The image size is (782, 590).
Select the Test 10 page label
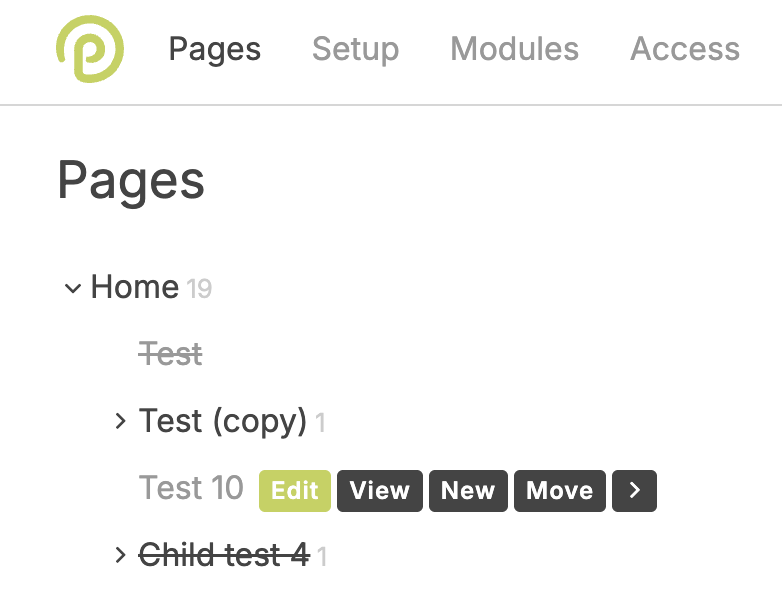click(x=191, y=488)
